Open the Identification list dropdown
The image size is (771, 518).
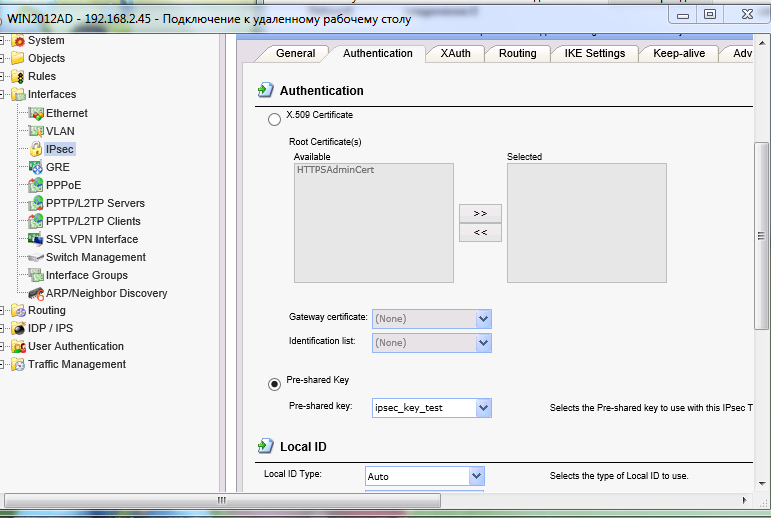[x=483, y=343]
